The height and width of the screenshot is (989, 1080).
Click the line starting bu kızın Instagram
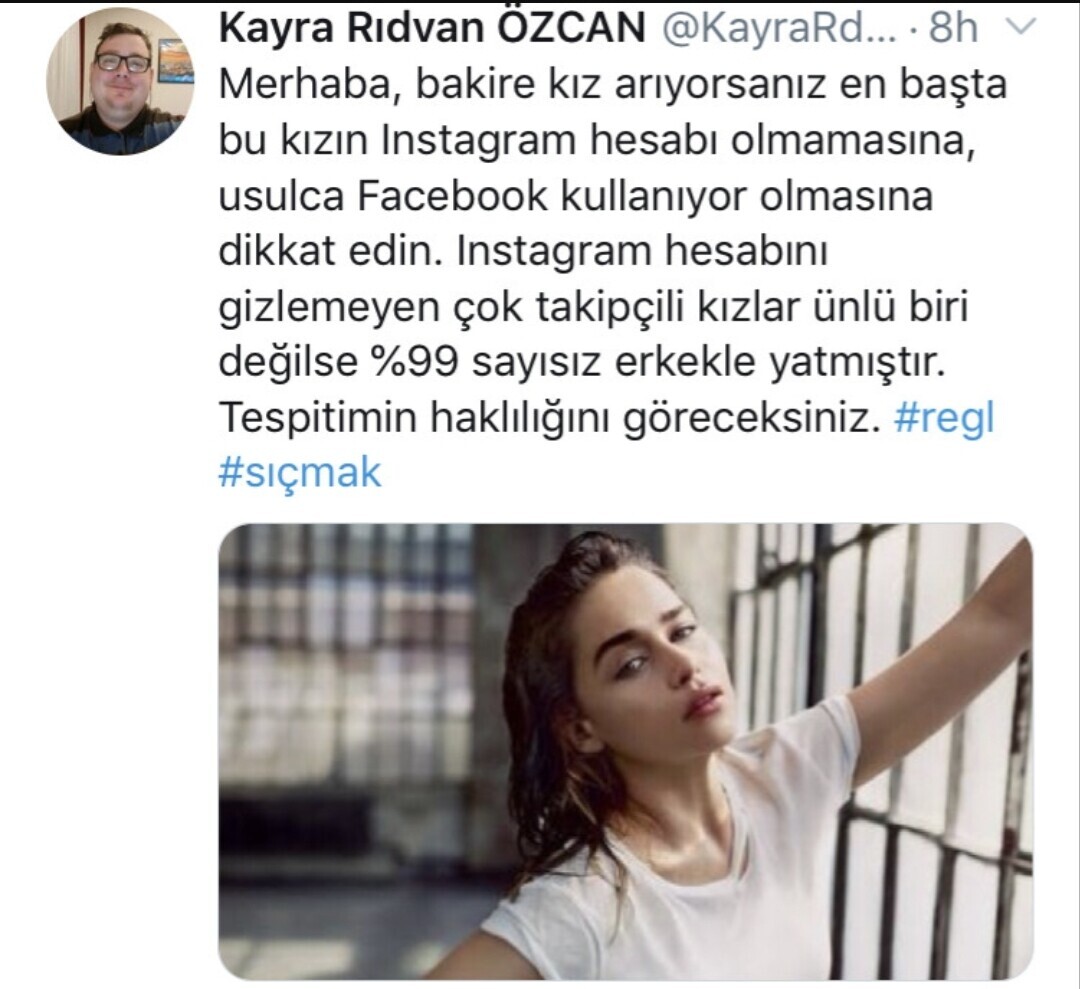(597, 141)
